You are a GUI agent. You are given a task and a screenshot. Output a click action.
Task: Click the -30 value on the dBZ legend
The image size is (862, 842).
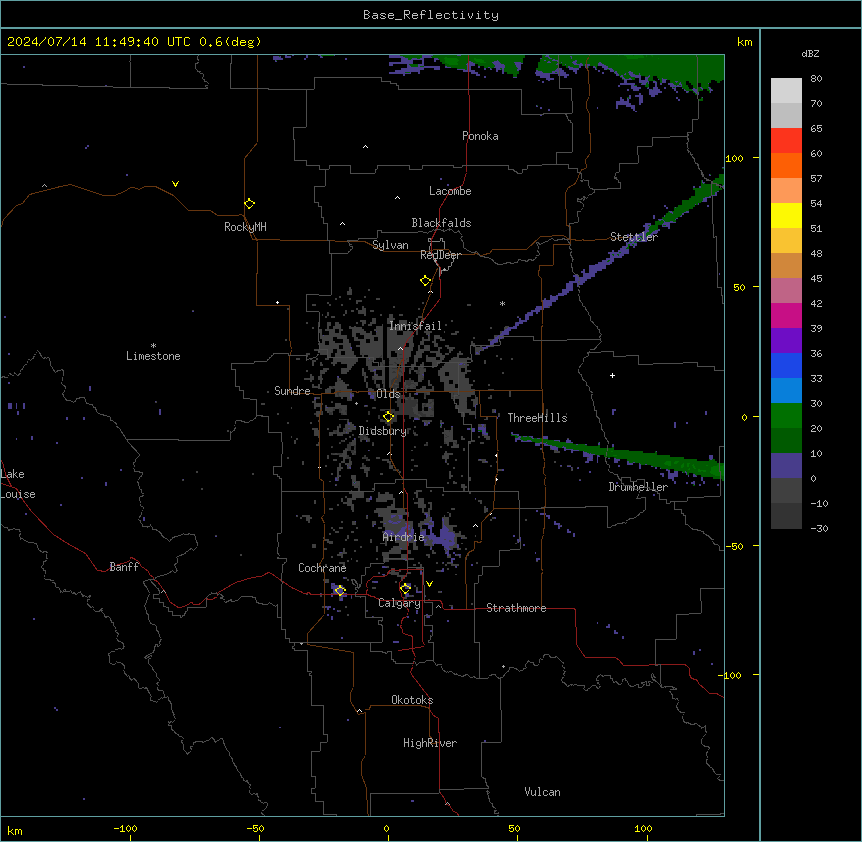click(819, 529)
